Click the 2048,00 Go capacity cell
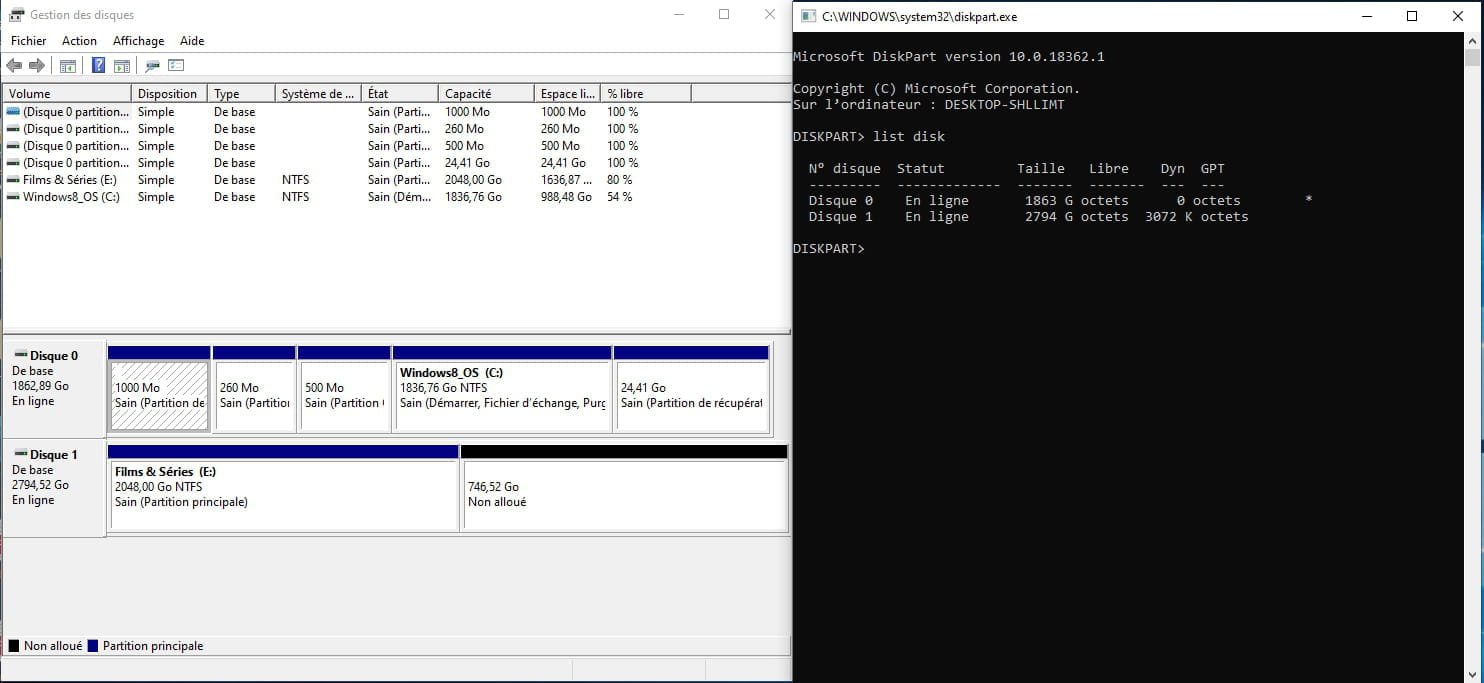This screenshot has width=1484, height=683. click(473, 180)
